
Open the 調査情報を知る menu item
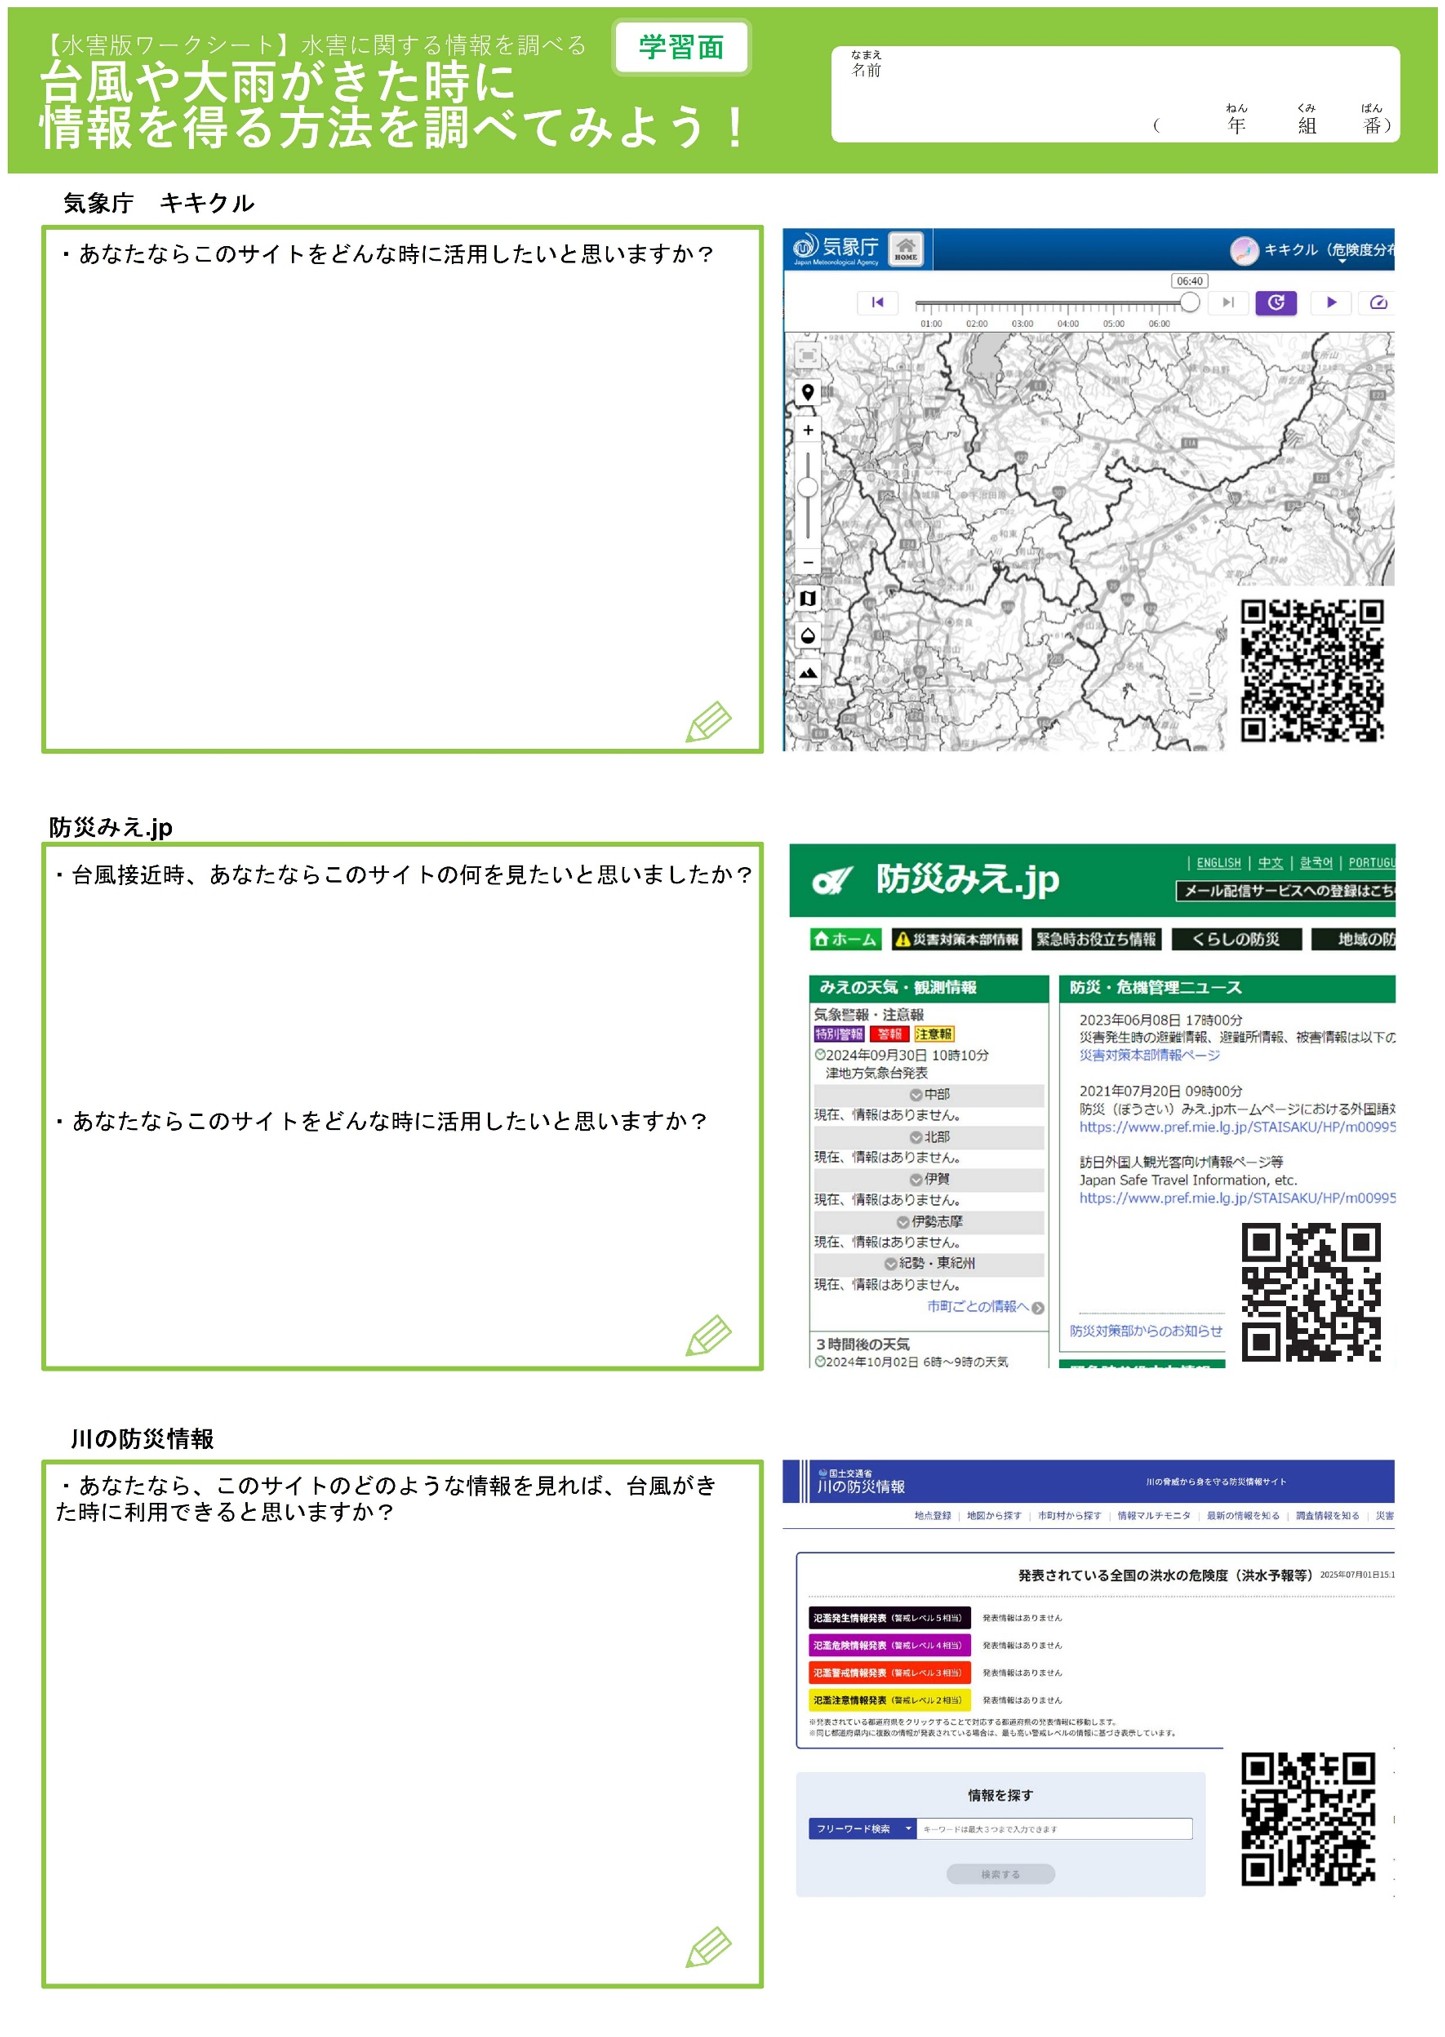(x=1327, y=1516)
